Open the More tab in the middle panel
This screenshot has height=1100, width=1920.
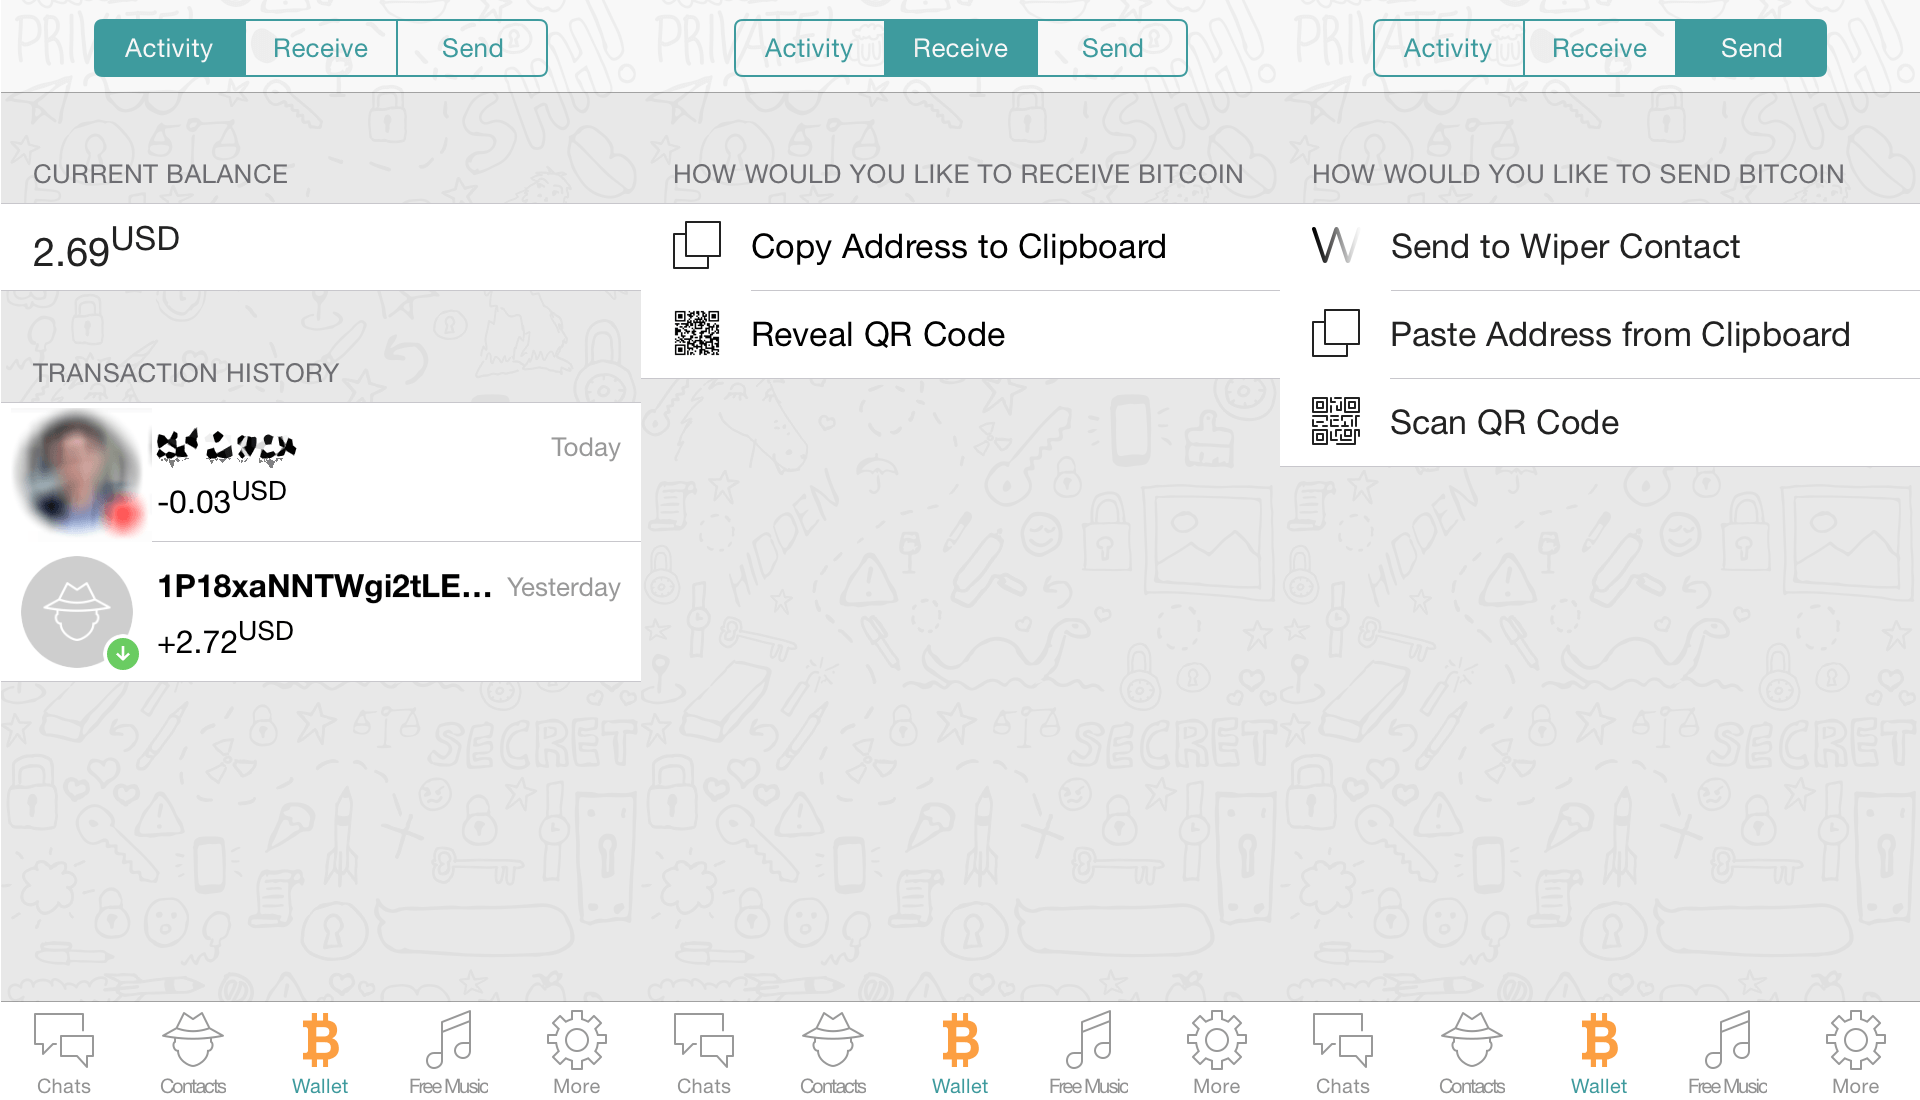pos(1216,1052)
